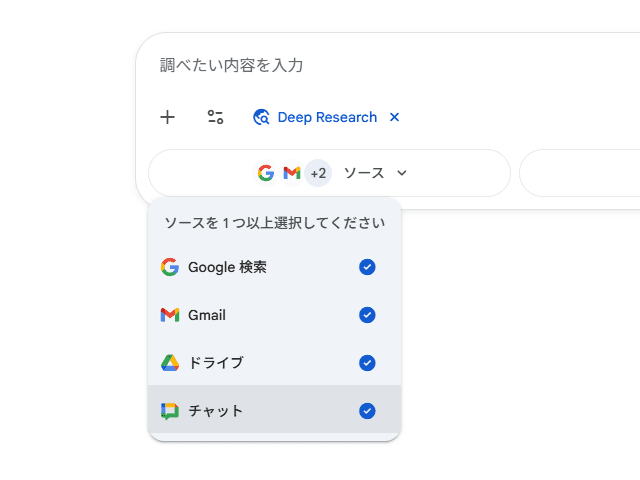Click the +2 additional sources badge
Viewport: 640px width, 480px height.
click(318, 173)
